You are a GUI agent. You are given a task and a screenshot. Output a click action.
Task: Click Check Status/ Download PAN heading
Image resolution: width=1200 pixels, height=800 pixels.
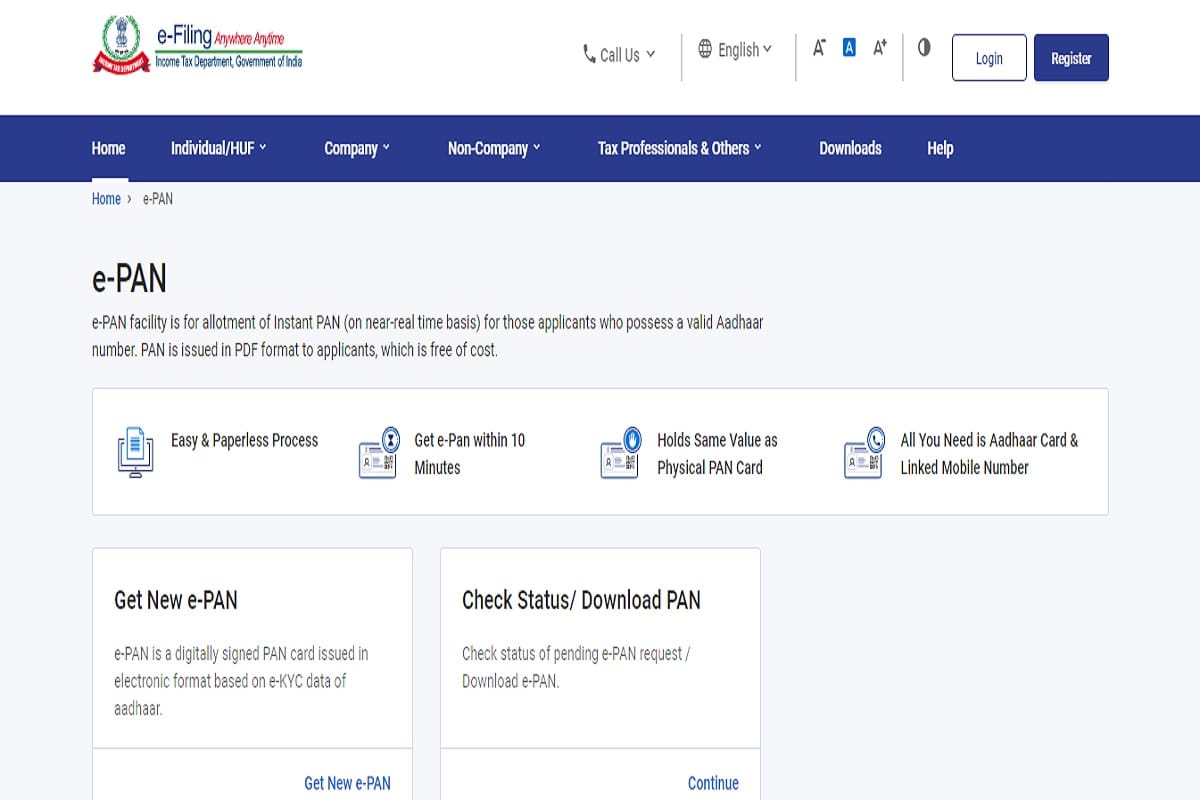coord(581,600)
